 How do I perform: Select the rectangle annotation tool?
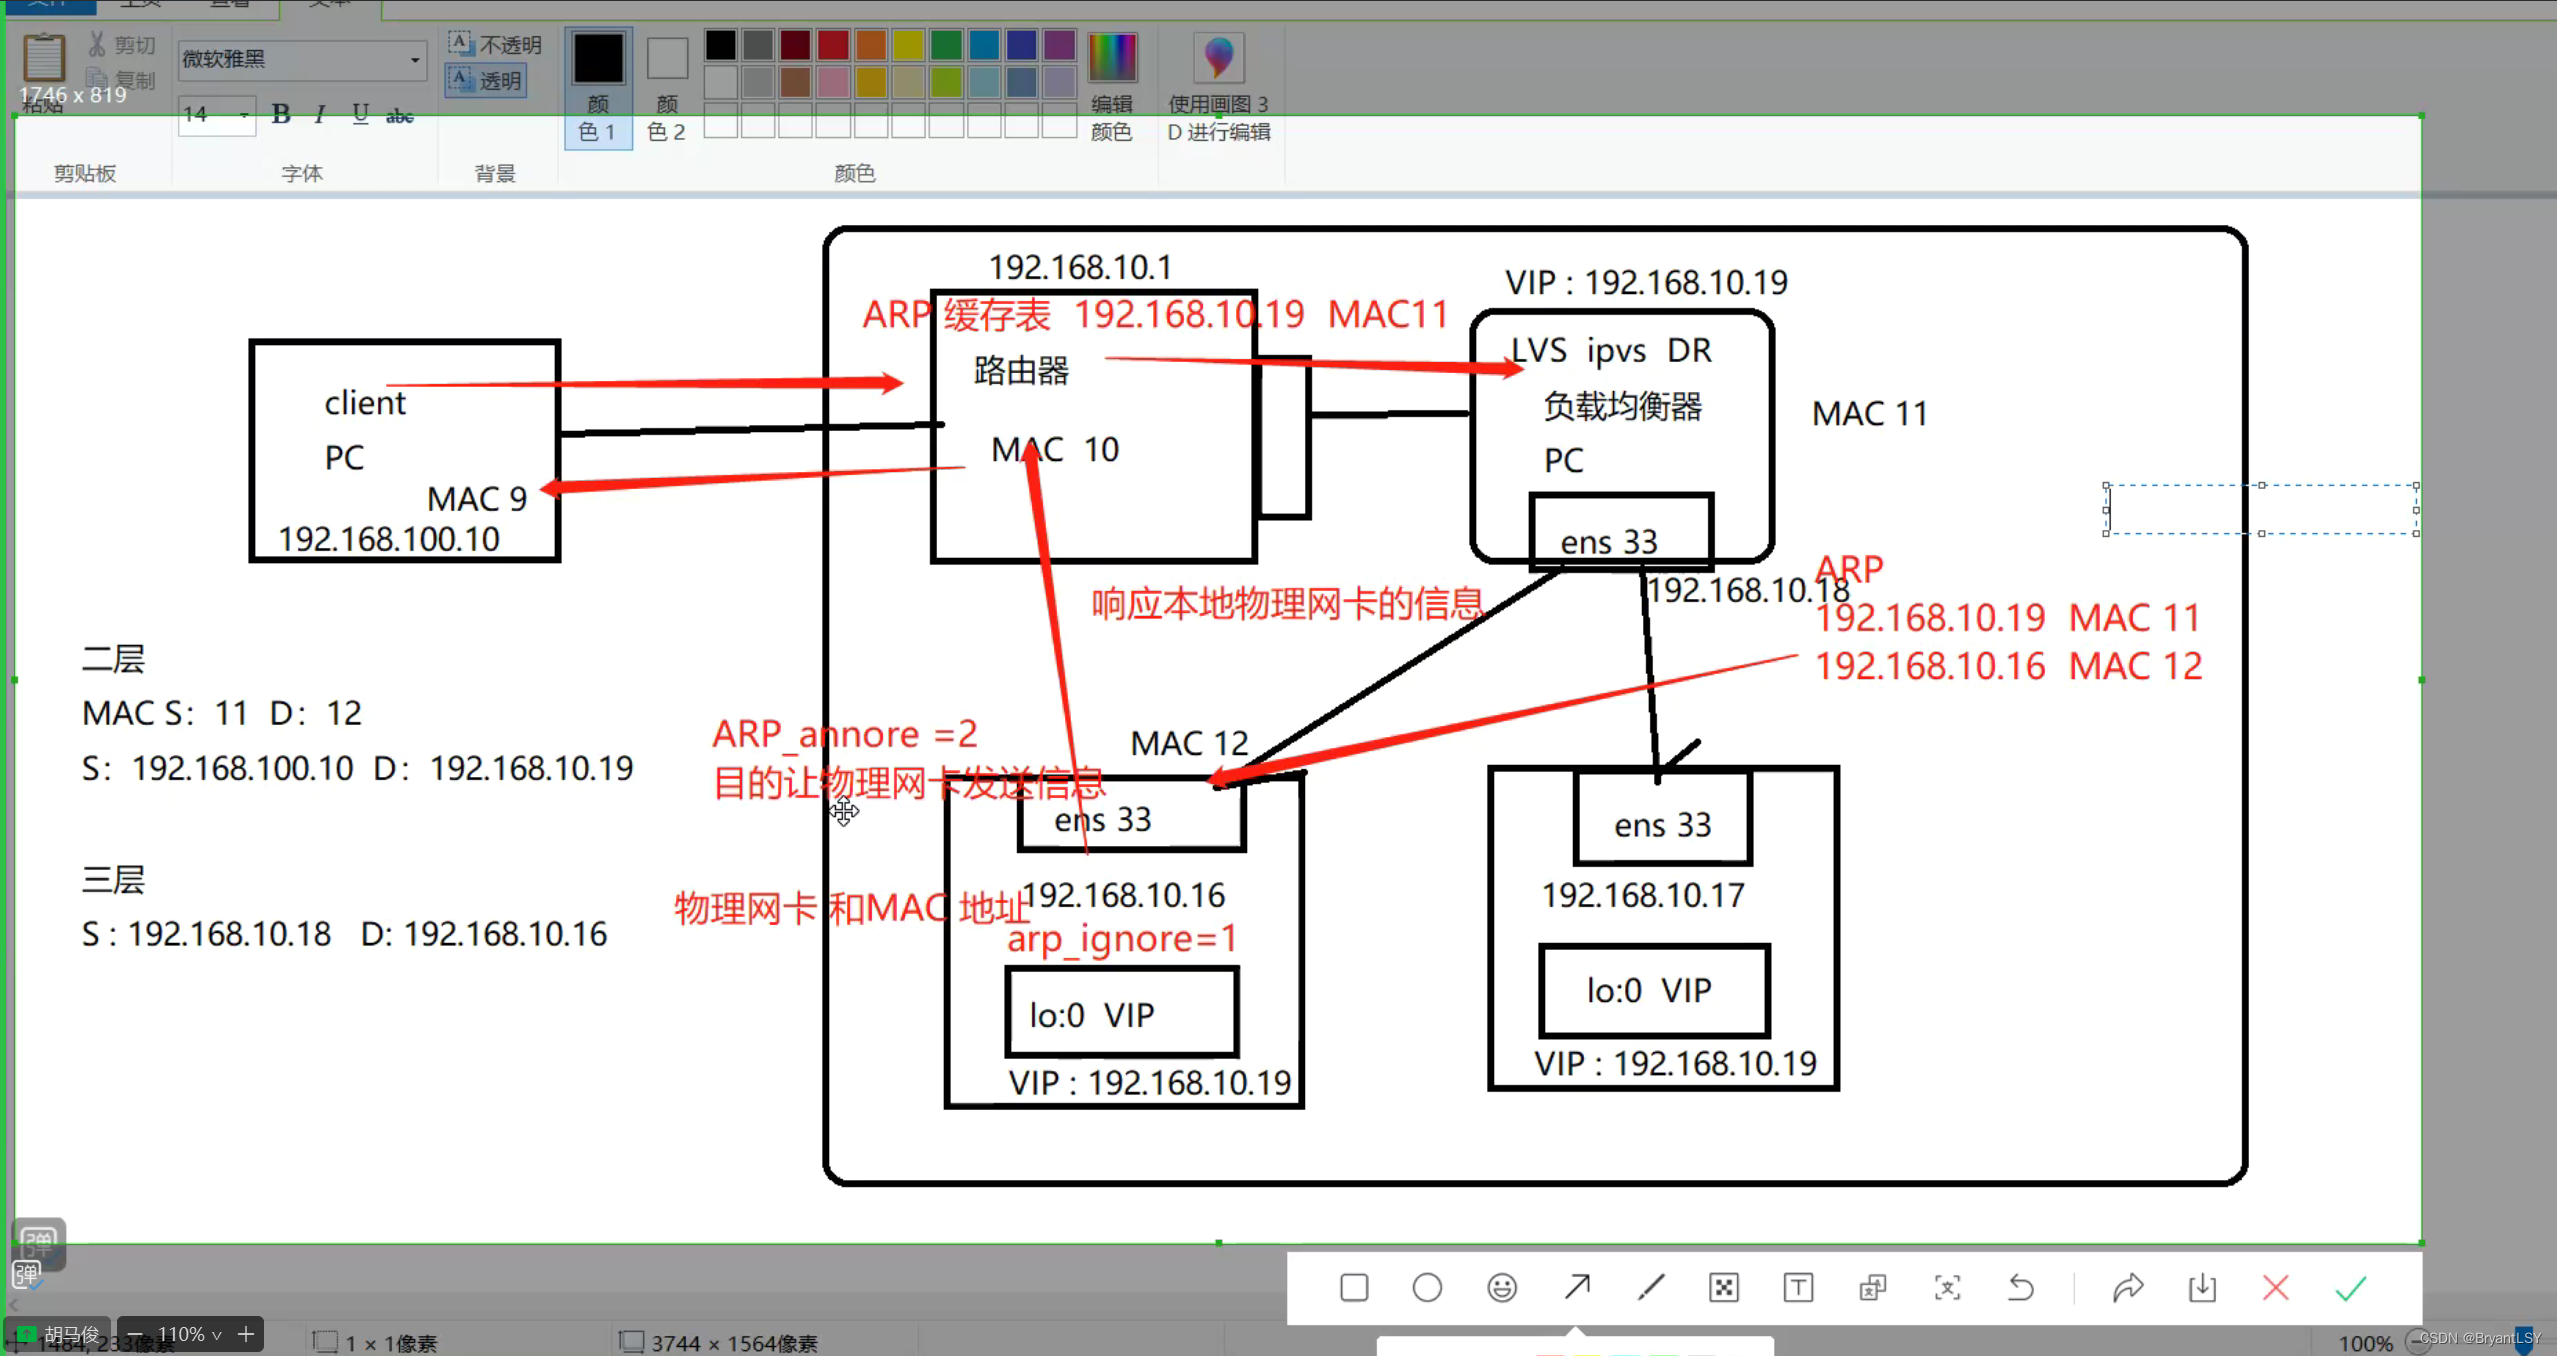point(1354,1287)
